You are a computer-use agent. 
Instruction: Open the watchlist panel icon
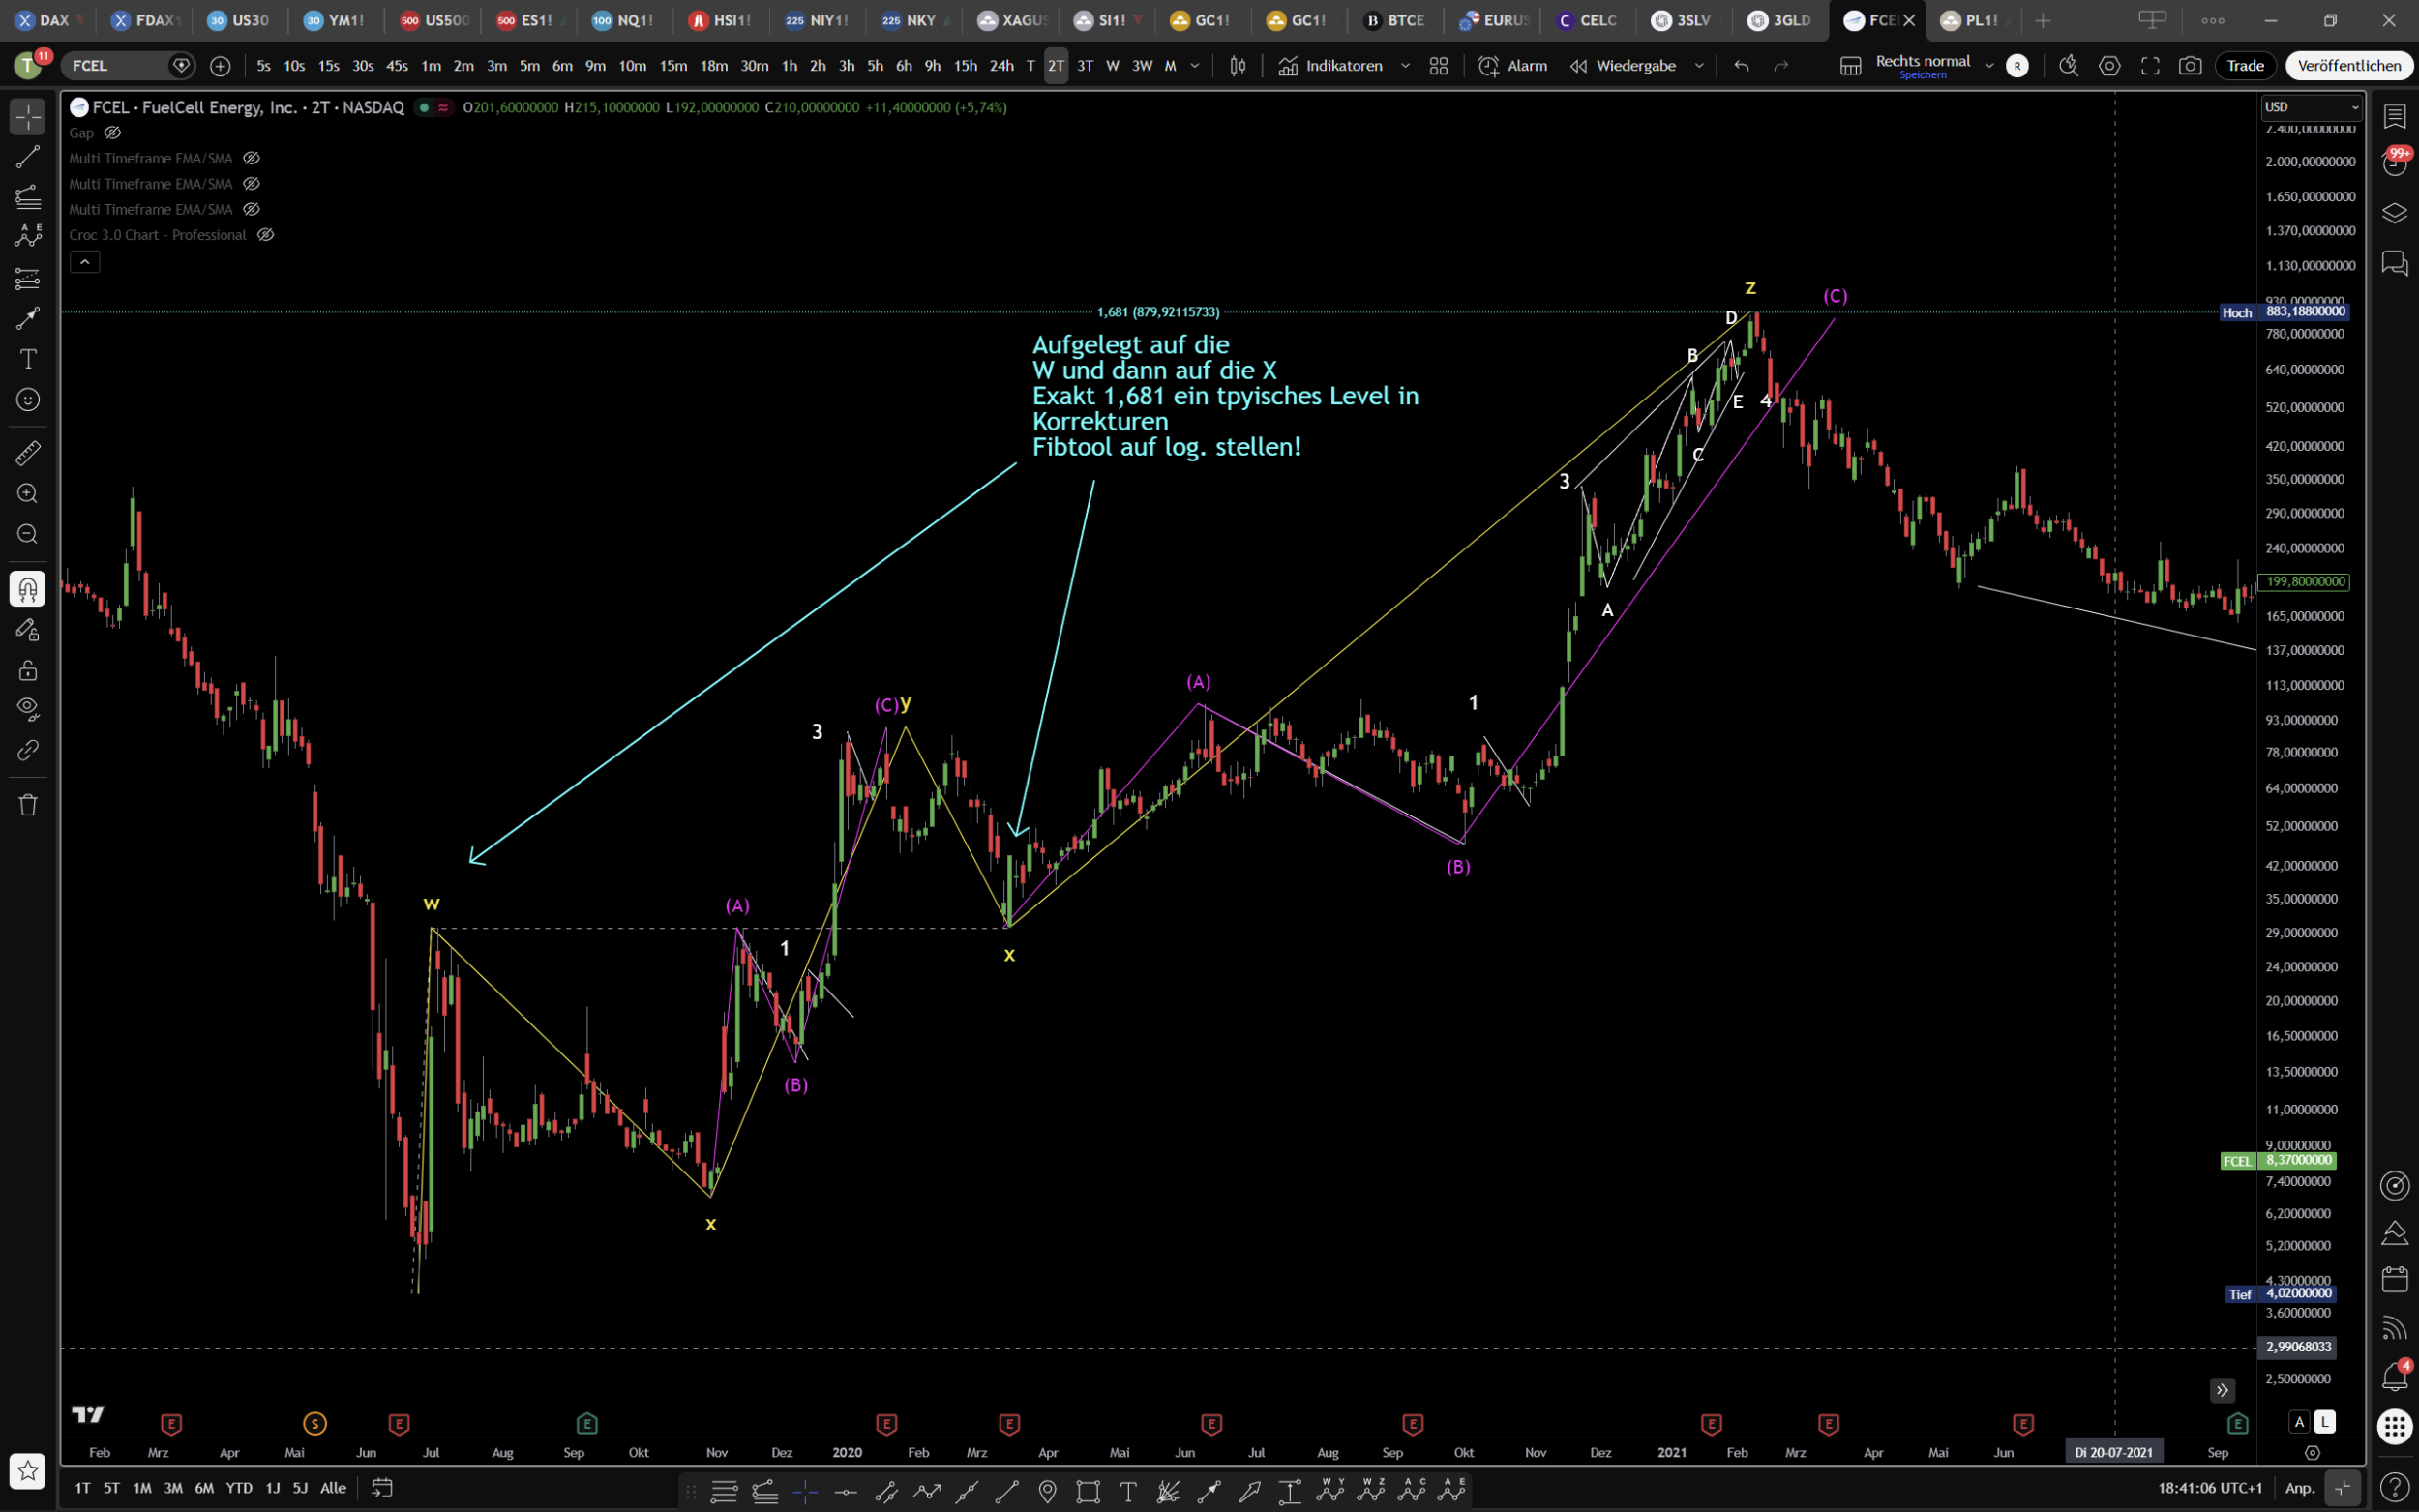(x=2394, y=117)
